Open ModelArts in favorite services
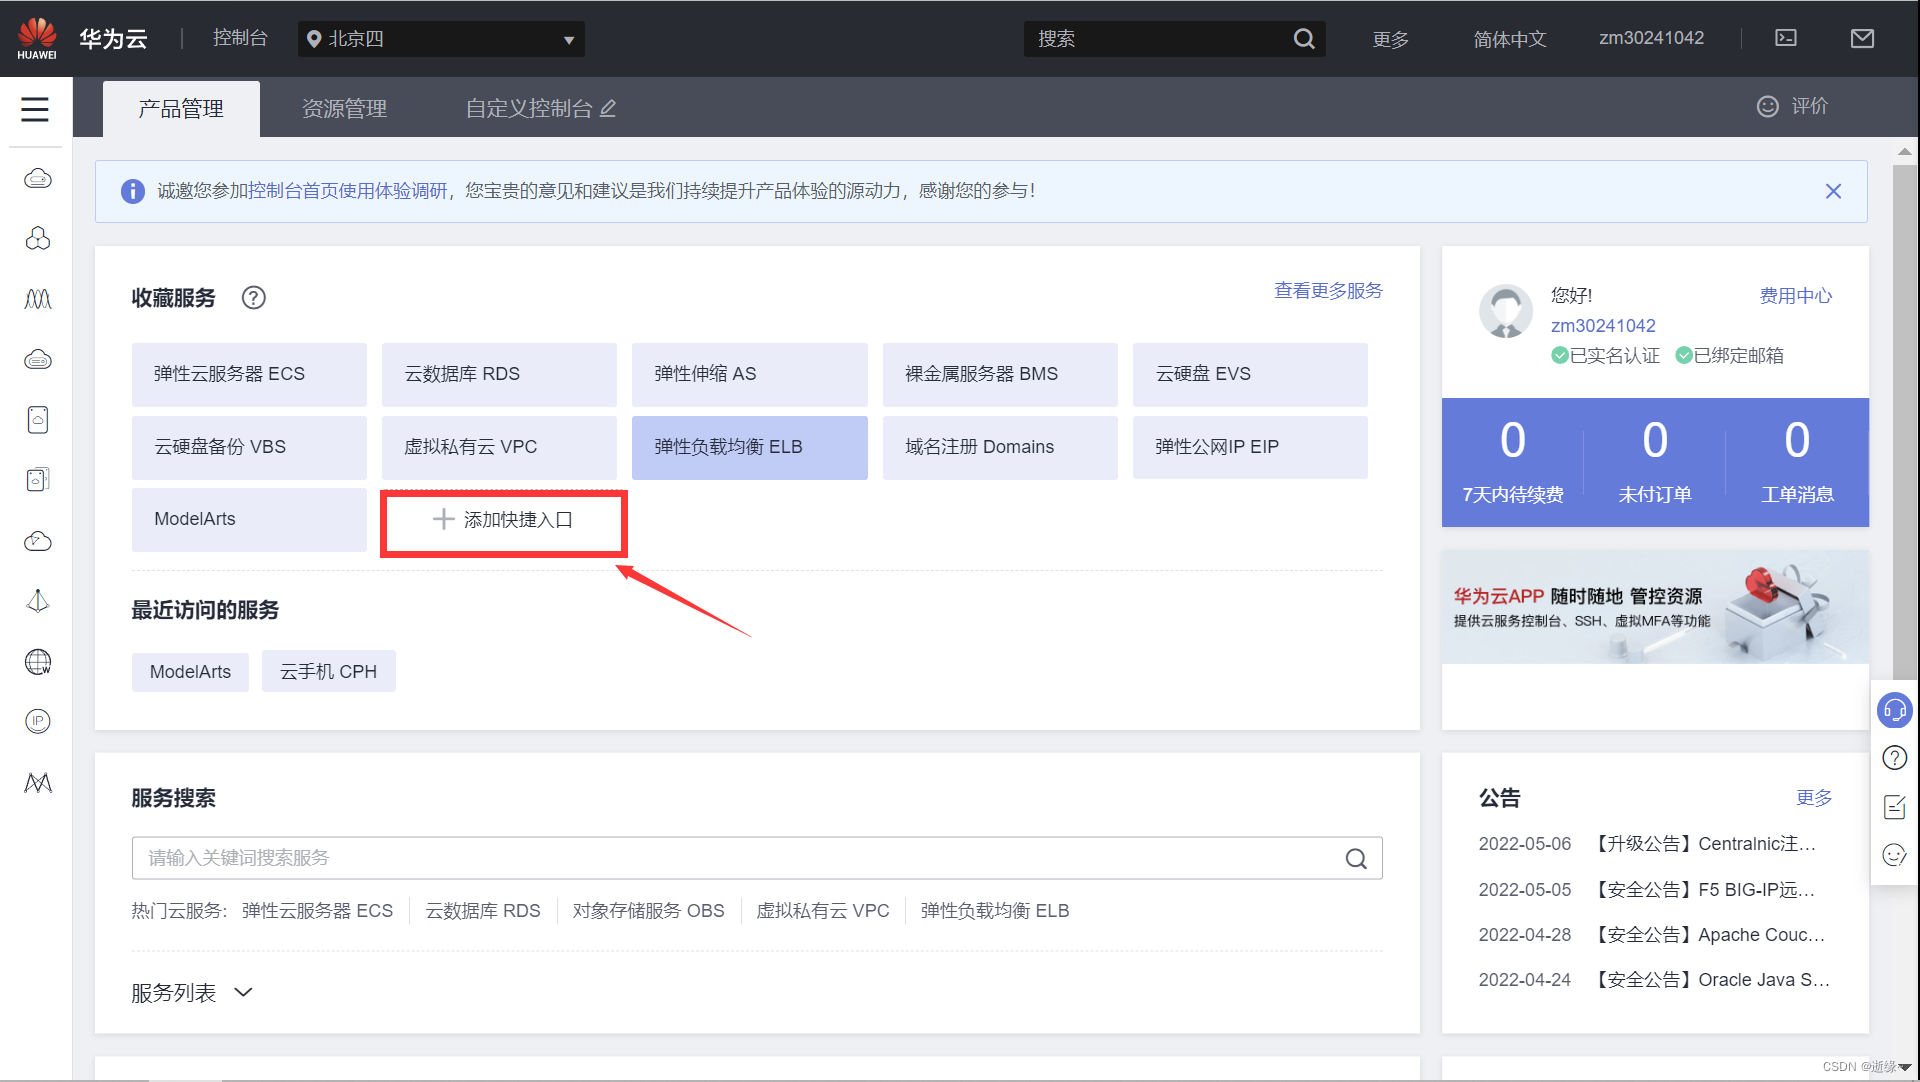1920x1082 pixels. coord(249,519)
